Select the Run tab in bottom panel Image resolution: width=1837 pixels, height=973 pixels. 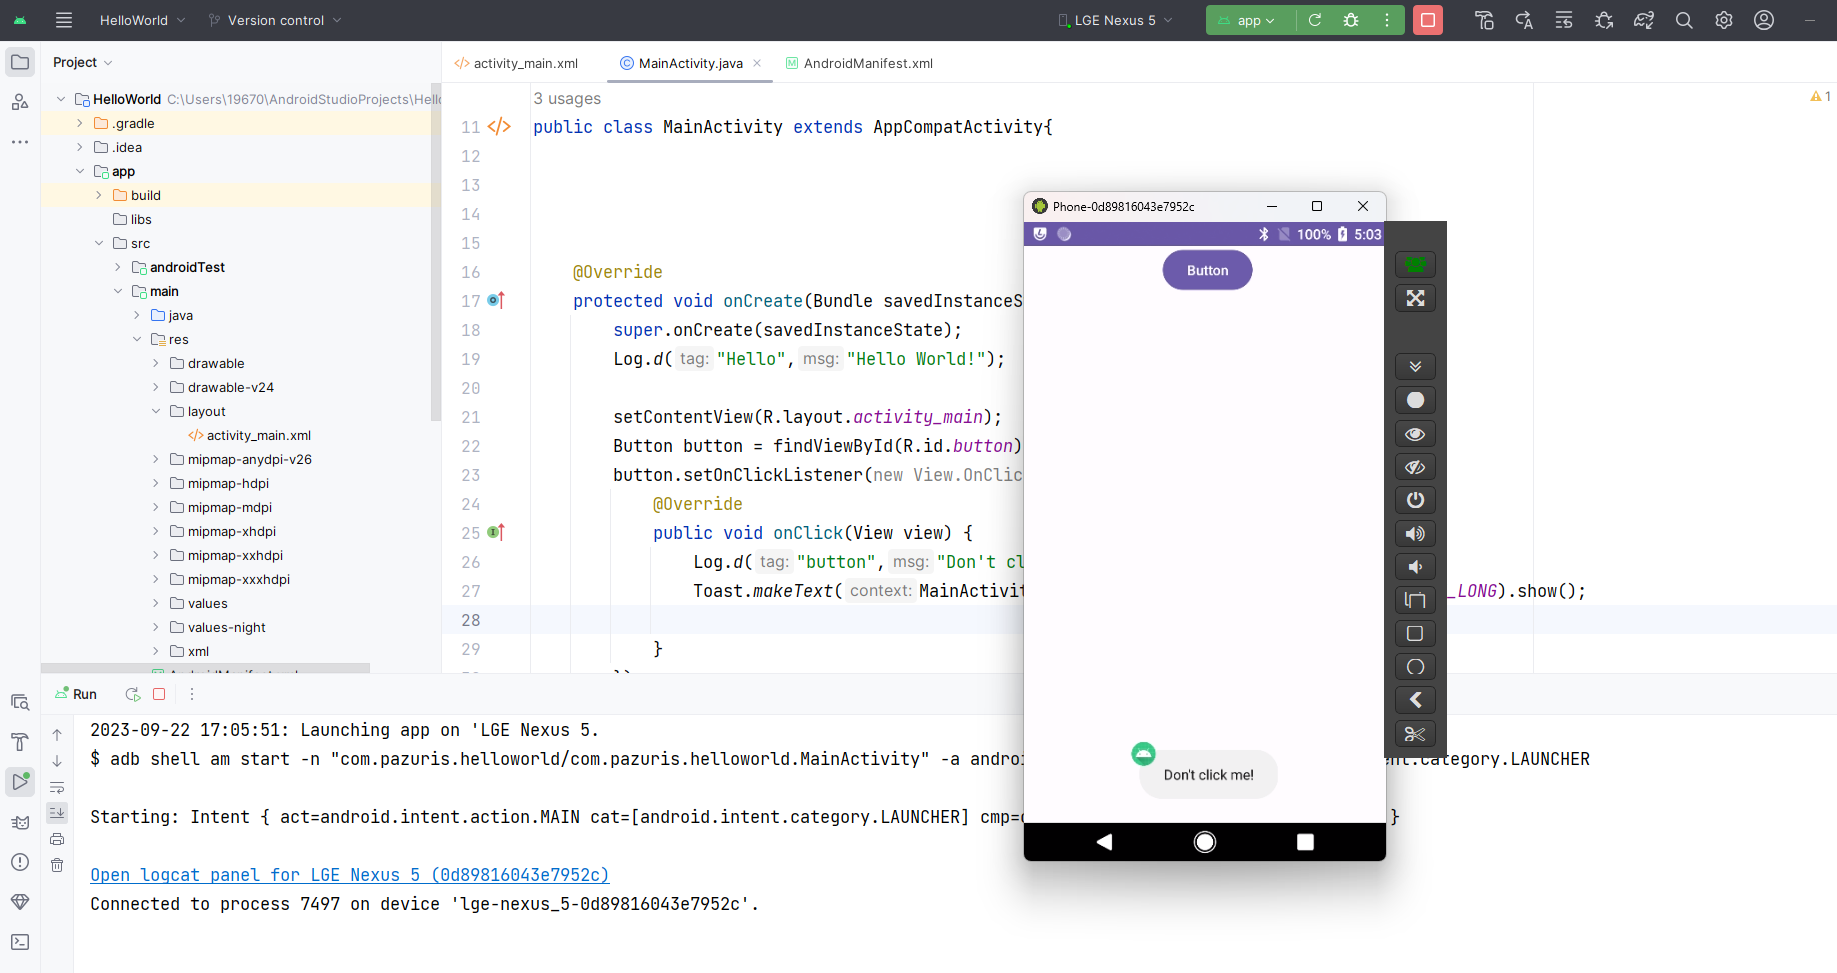pyautogui.click(x=76, y=694)
